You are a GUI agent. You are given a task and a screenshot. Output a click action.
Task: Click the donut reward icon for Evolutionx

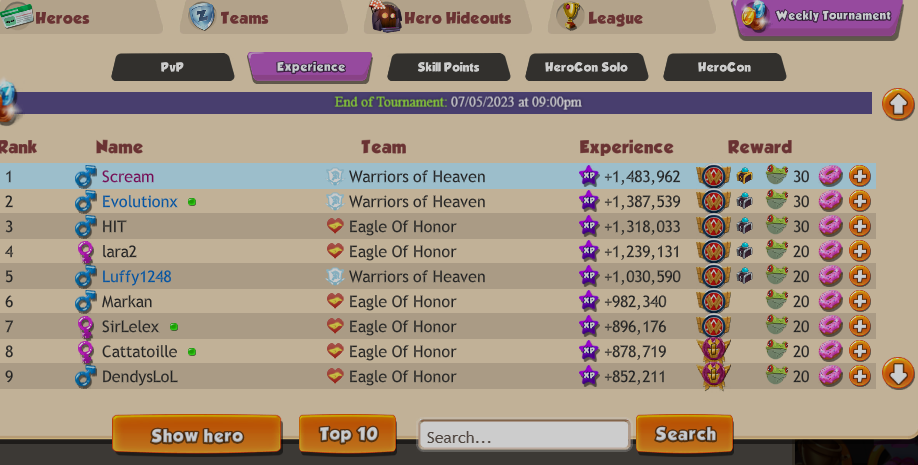click(x=830, y=201)
